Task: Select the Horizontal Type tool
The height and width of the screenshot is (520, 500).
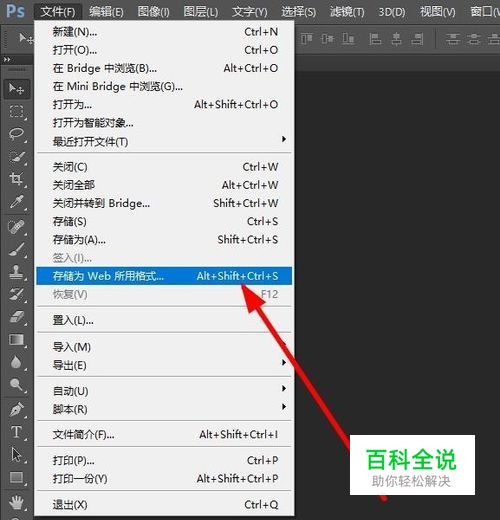Action: pyautogui.click(x=16, y=432)
